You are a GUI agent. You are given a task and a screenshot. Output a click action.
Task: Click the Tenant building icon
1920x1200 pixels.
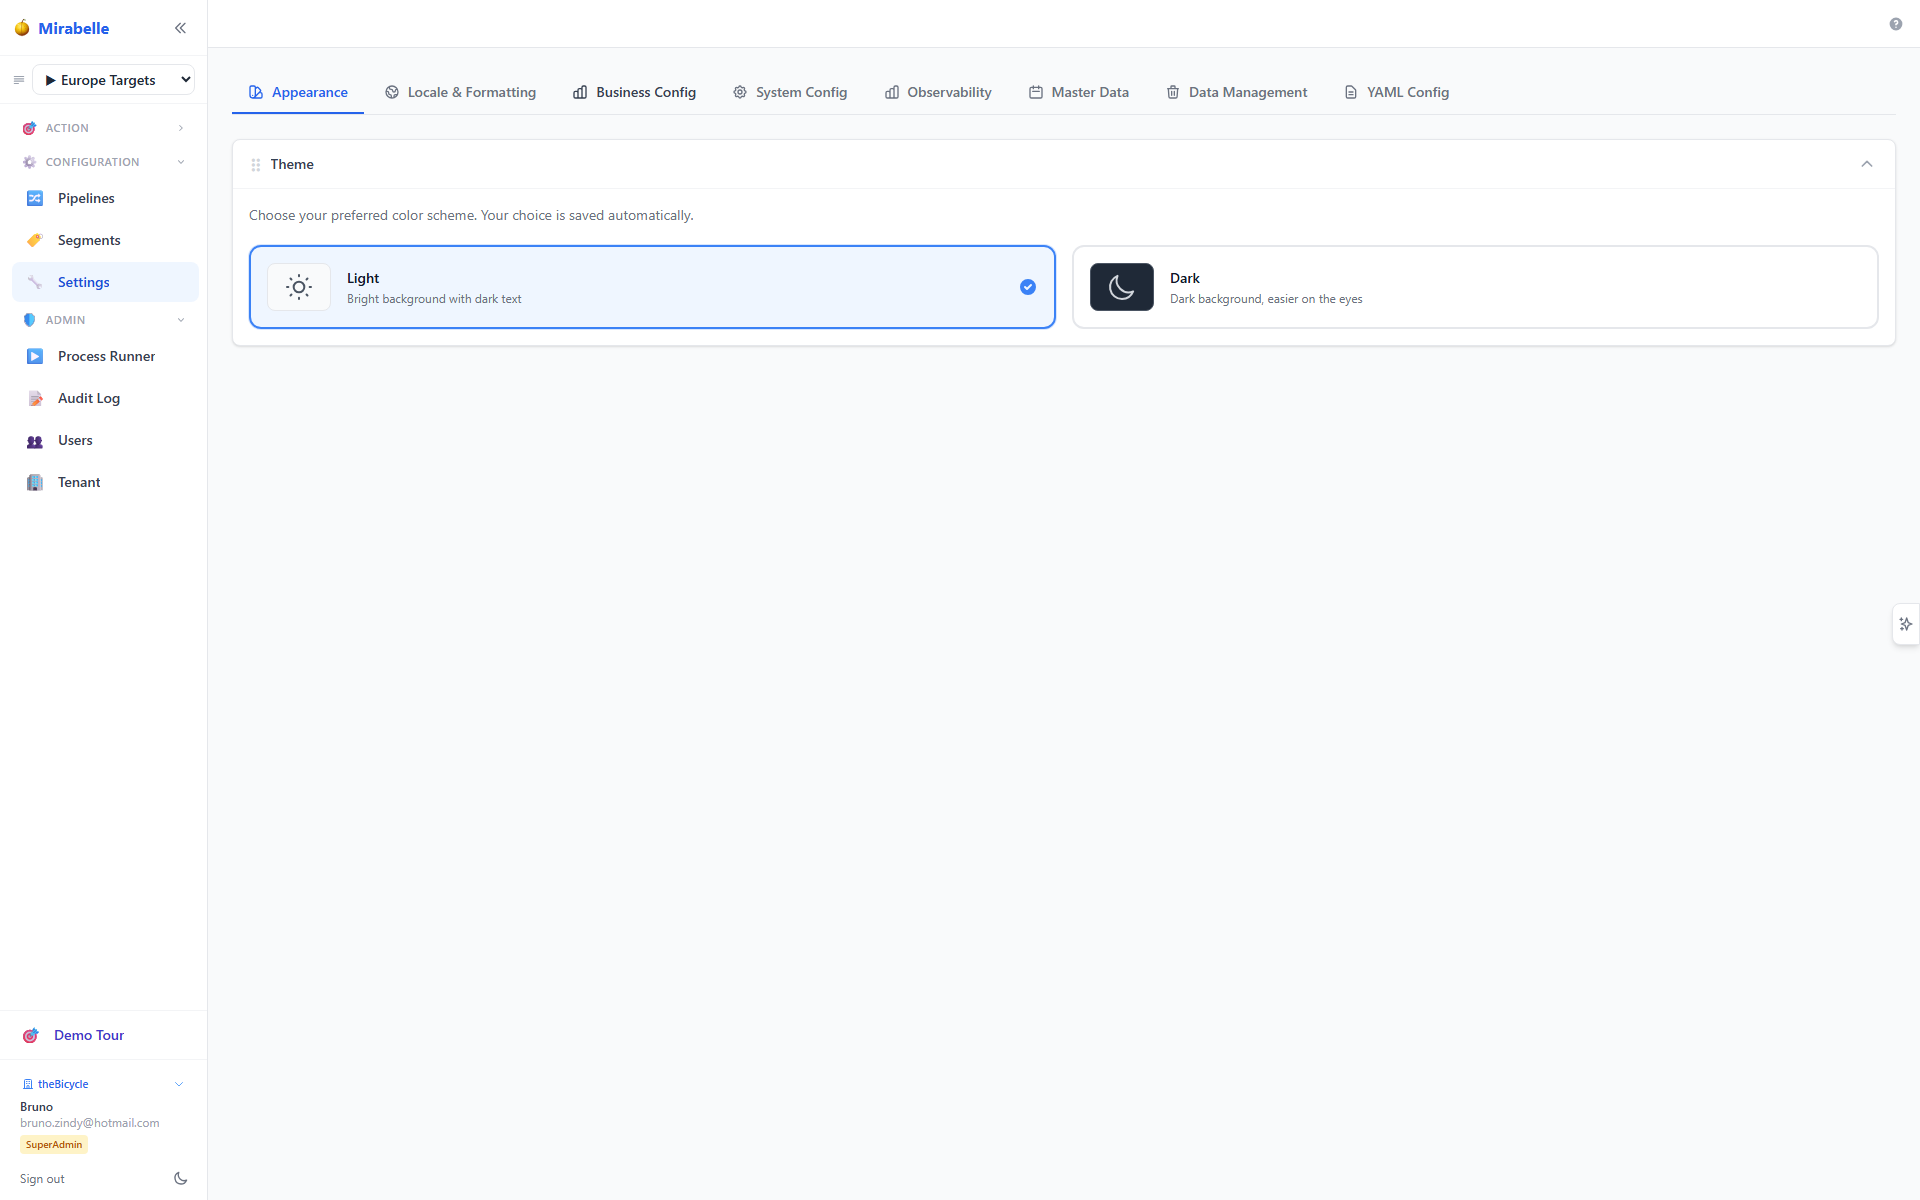[x=35, y=482]
